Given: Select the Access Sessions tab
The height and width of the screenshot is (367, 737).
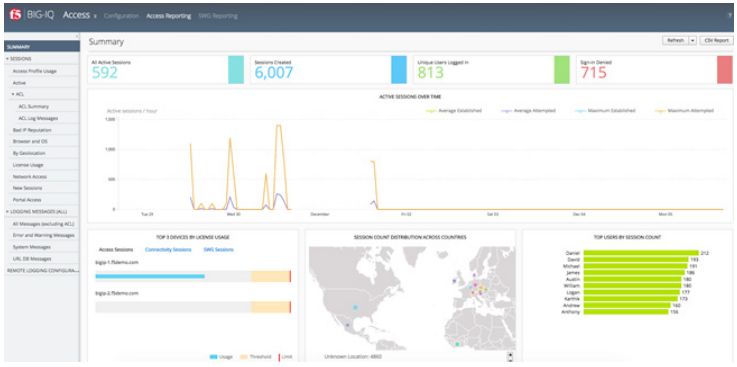Looking at the screenshot, I should (x=116, y=250).
